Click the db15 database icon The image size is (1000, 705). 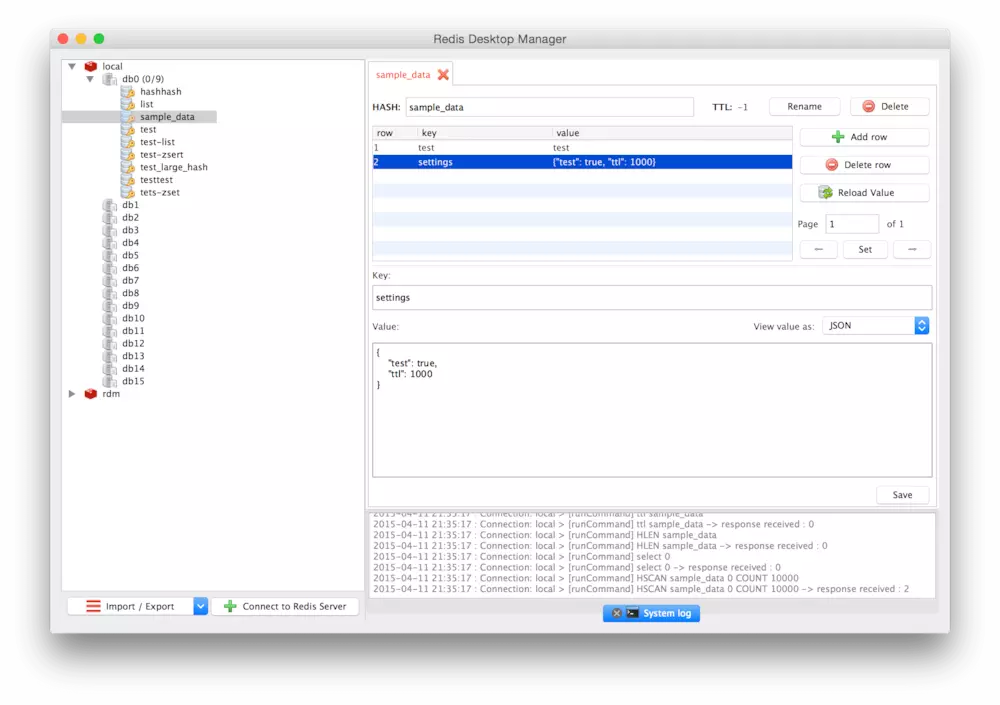point(110,381)
